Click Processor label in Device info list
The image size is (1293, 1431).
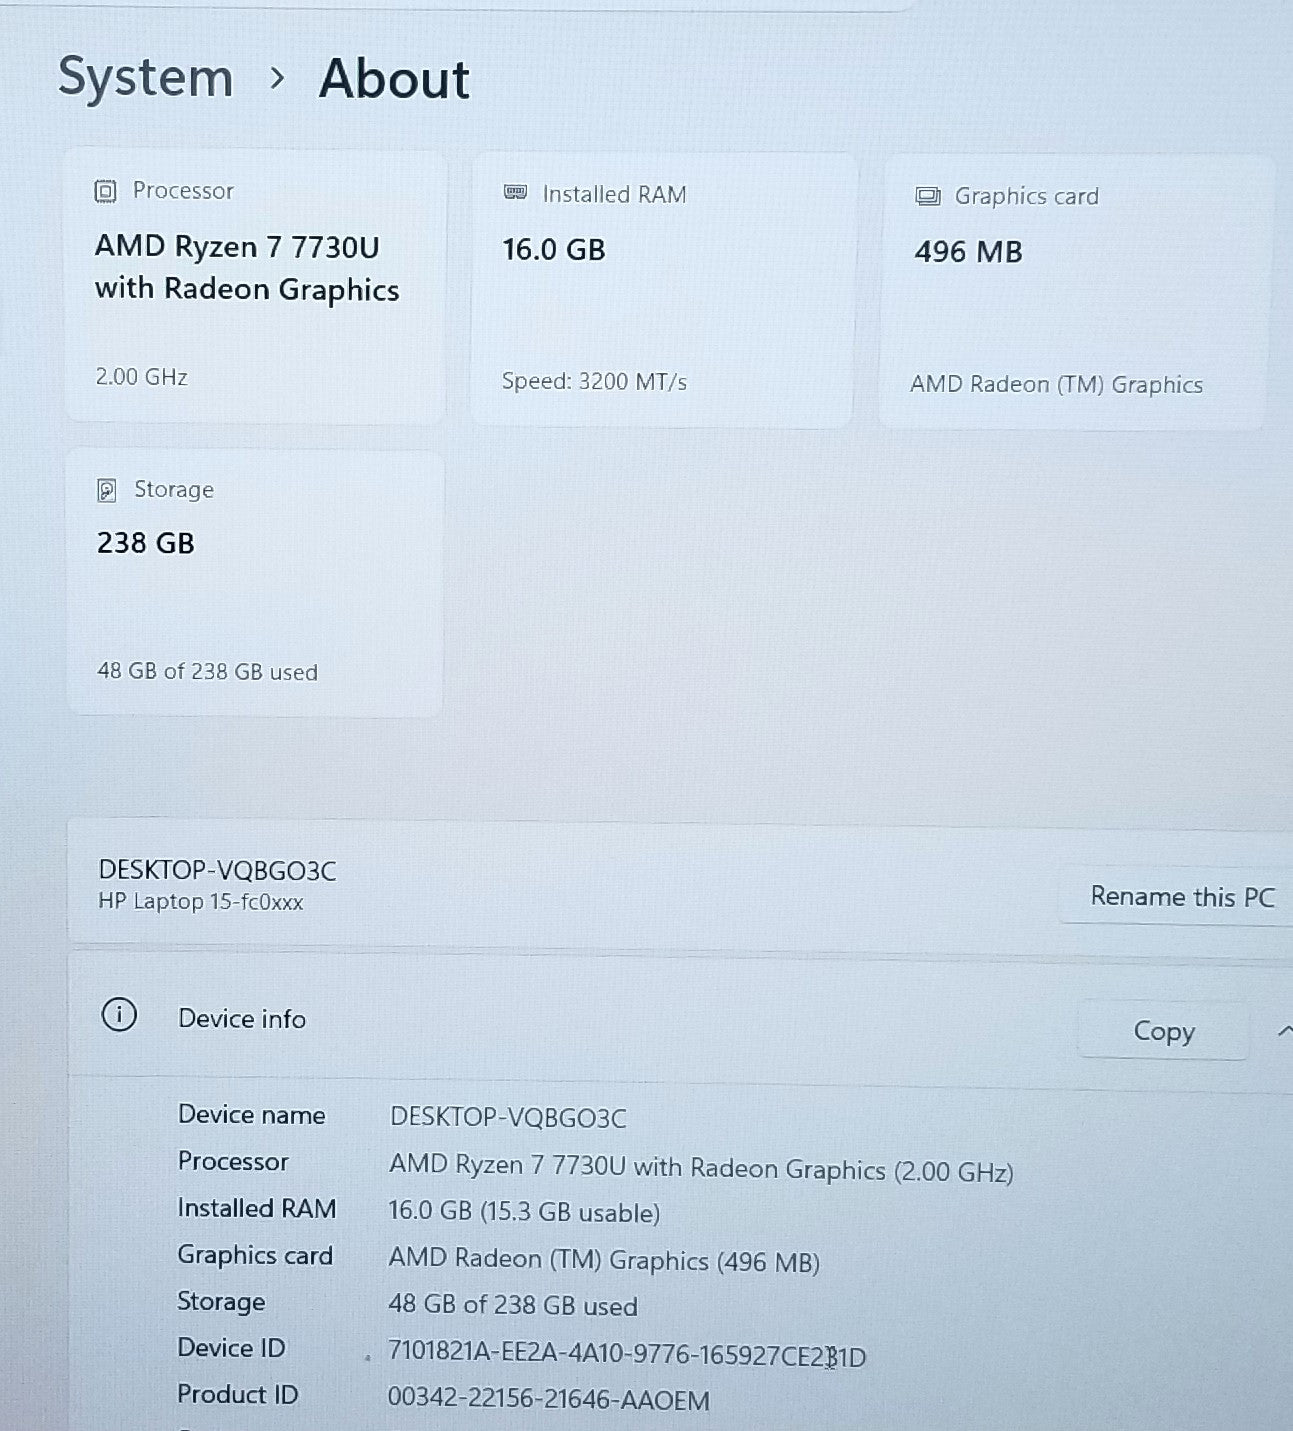tap(233, 1161)
